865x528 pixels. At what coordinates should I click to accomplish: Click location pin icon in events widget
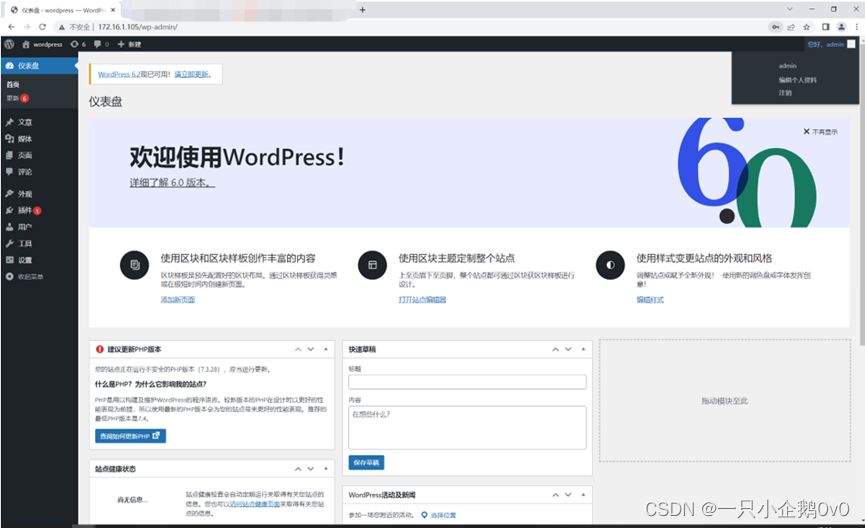click(x=424, y=515)
